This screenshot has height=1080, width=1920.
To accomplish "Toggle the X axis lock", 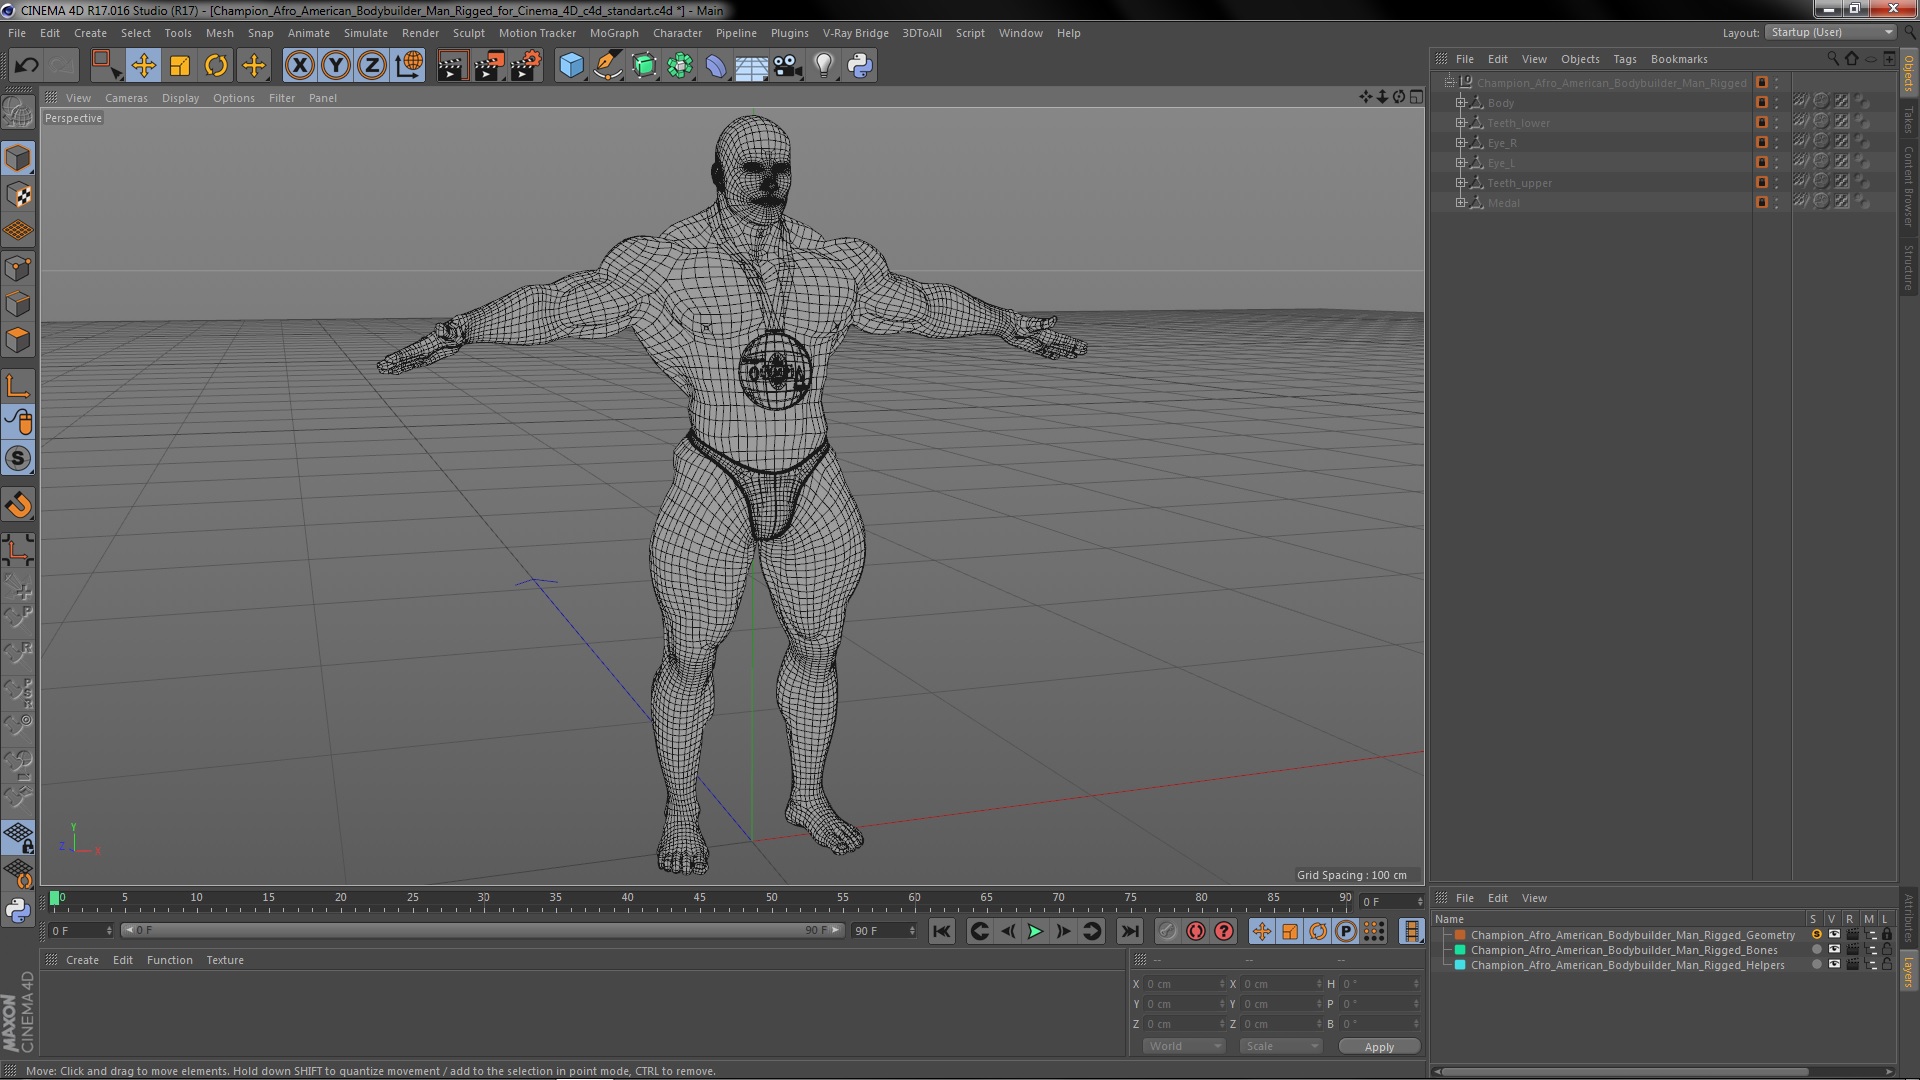I will coord(299,66).
